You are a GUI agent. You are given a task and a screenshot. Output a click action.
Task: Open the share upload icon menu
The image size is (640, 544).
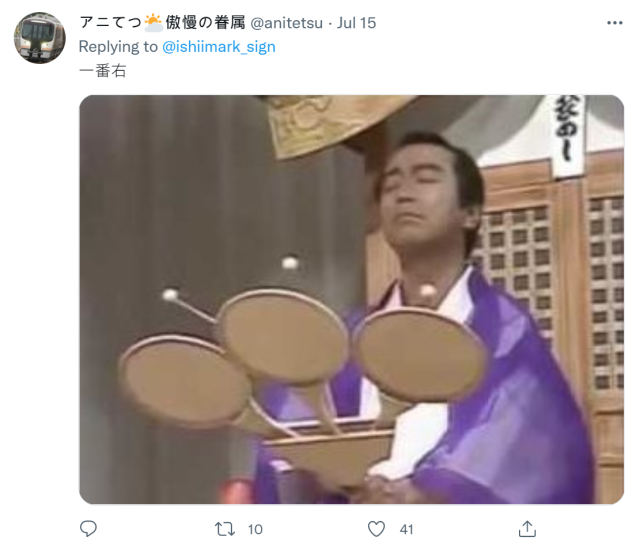point(527,528)
